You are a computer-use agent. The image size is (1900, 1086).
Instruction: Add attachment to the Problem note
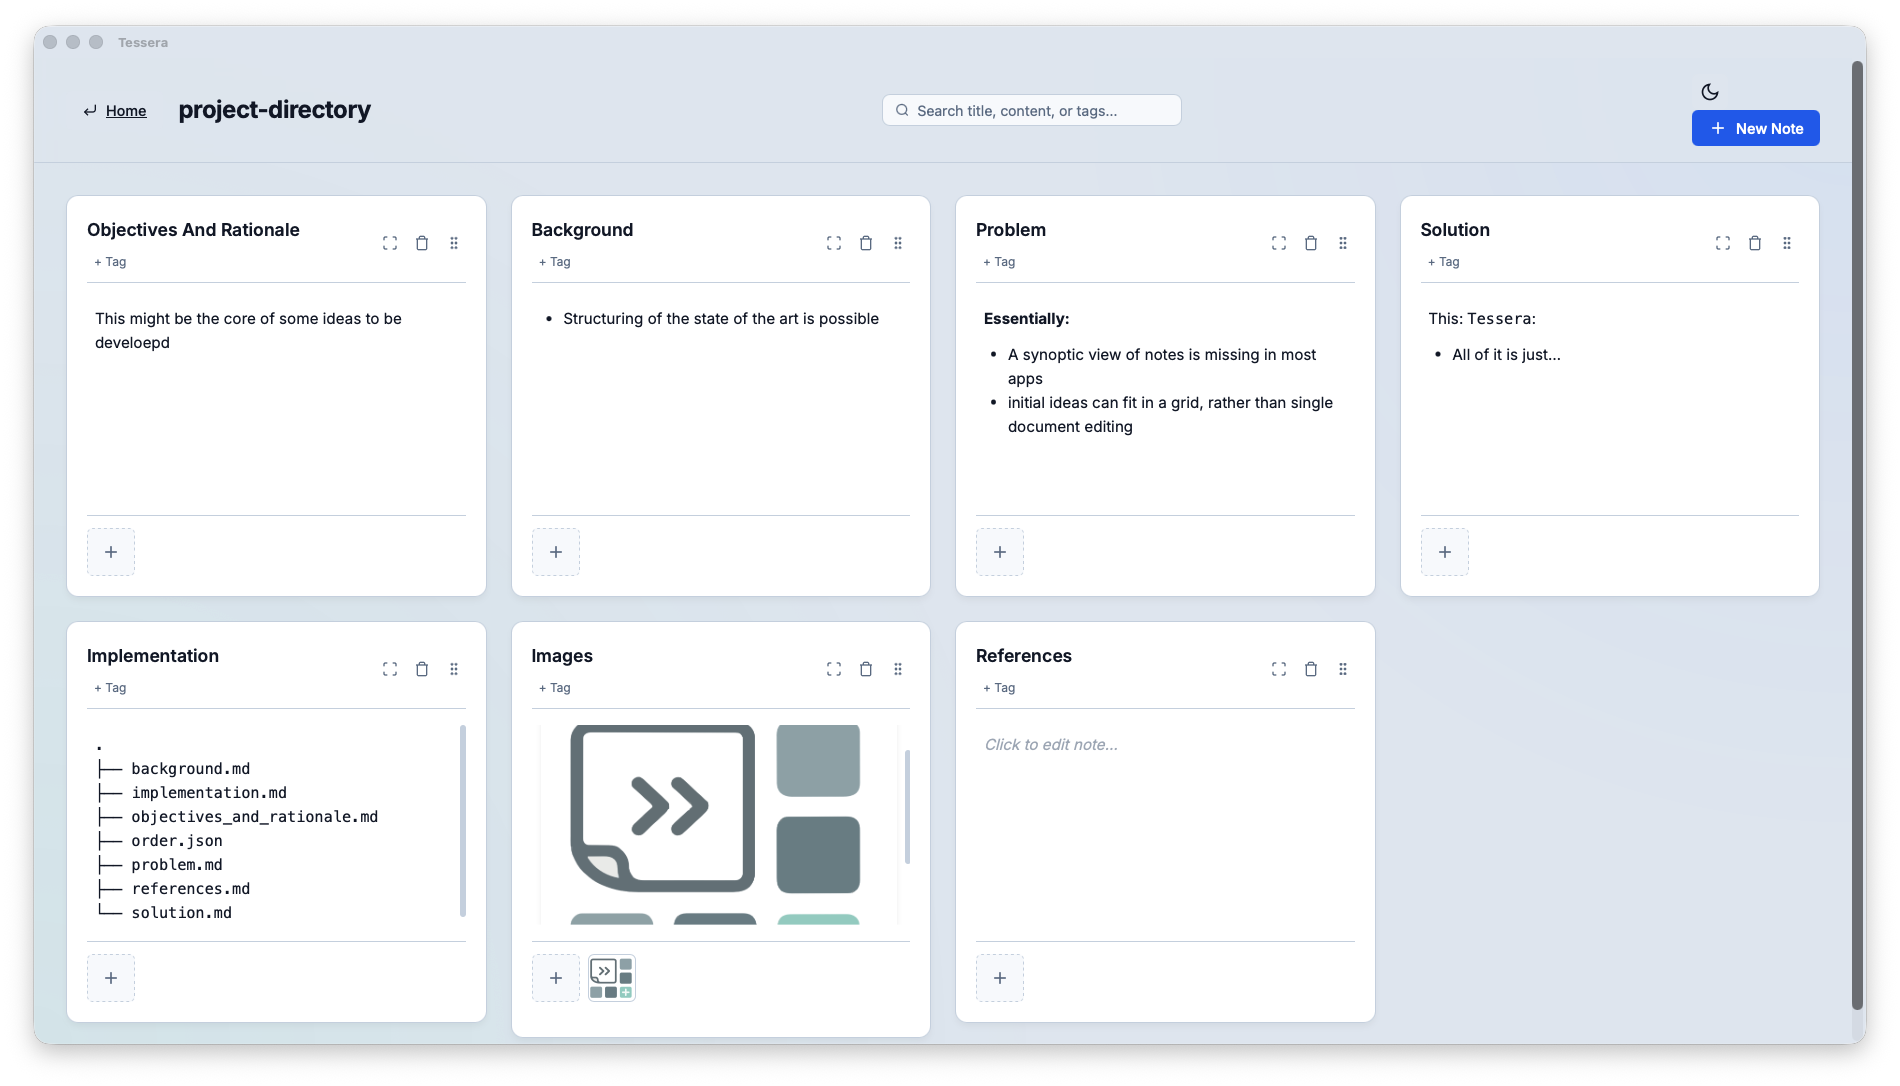coord(1000,552)
